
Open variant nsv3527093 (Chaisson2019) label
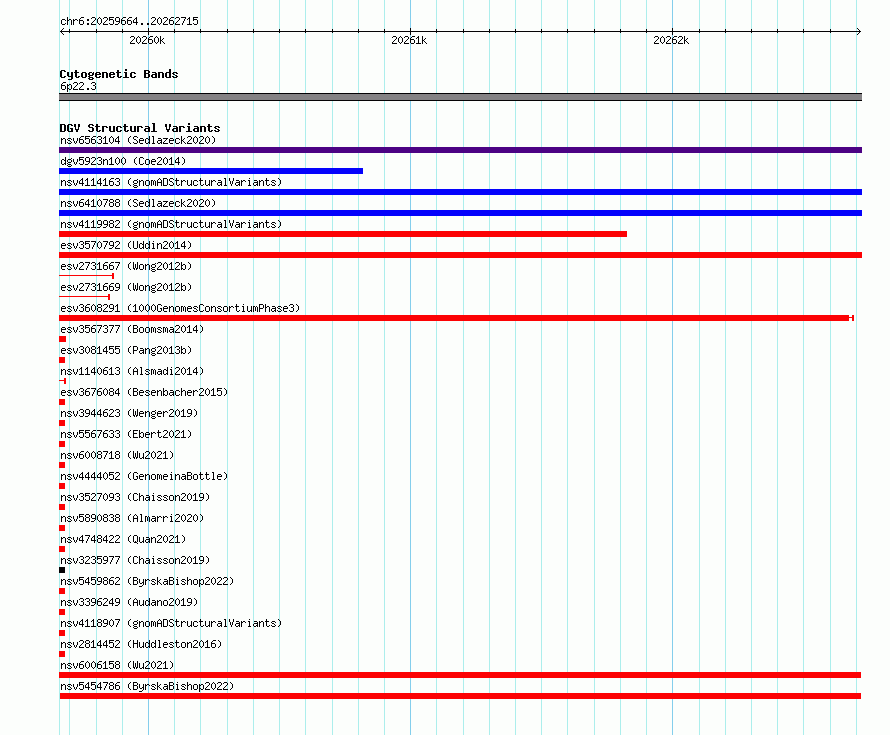pos(135,497)
